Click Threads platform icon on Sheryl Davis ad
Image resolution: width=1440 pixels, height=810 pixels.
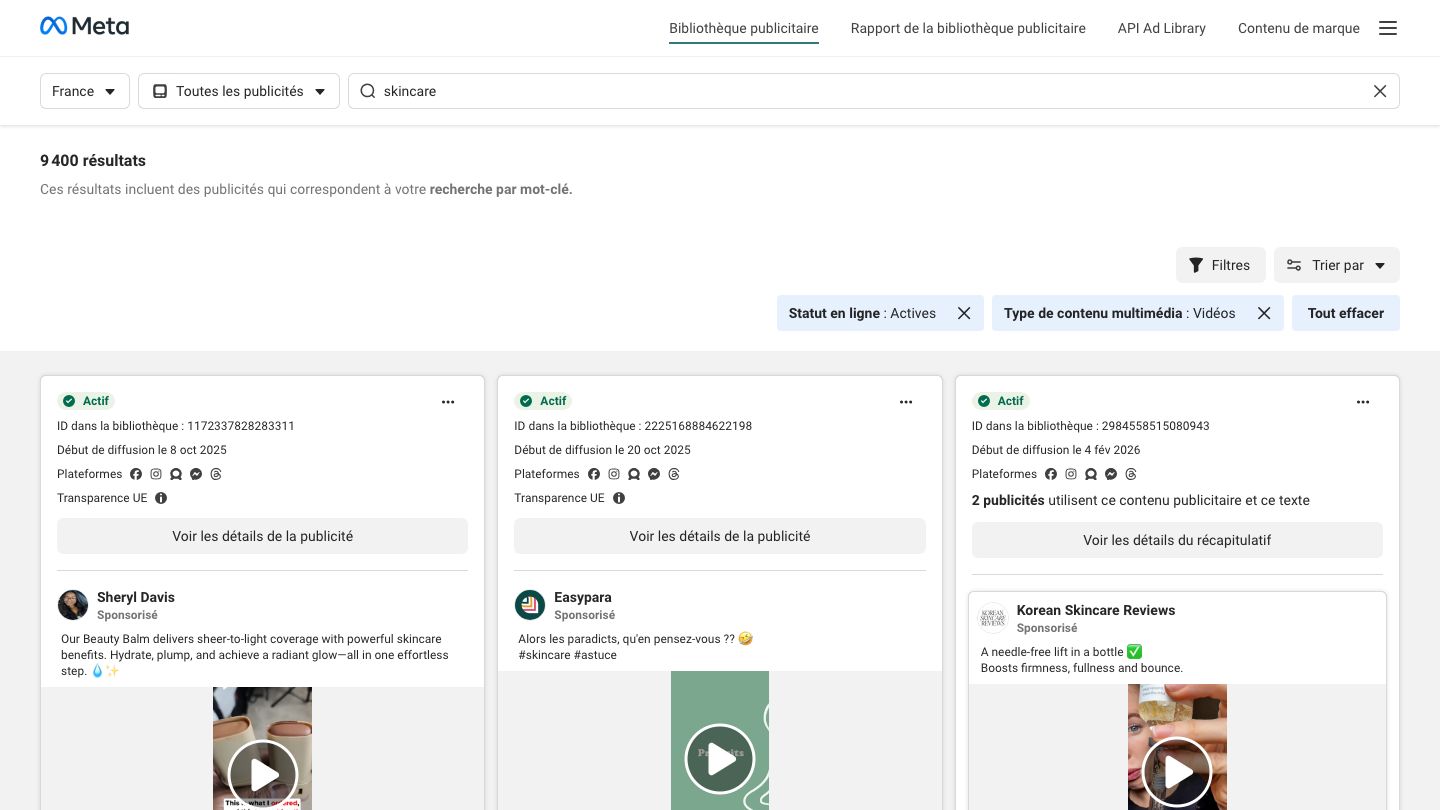point(216,474)
